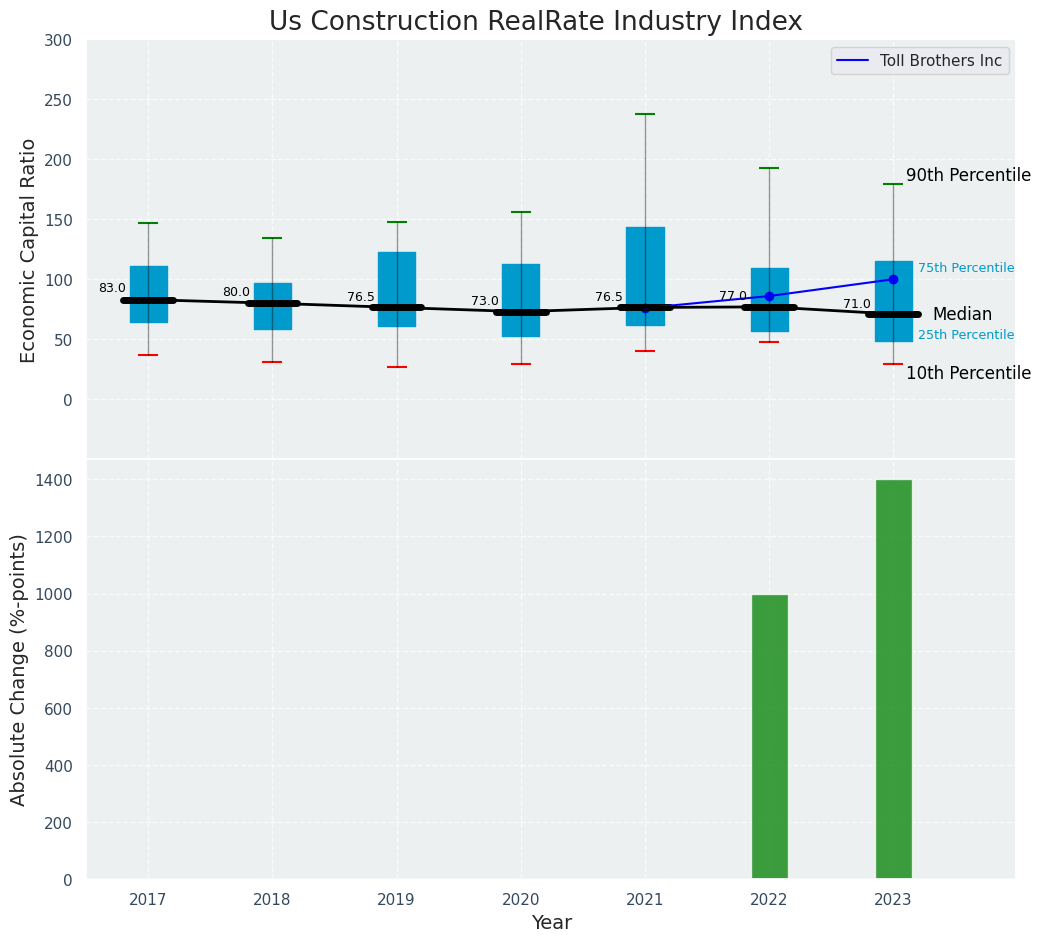The height and width of the screenshot is (942, 1041).
Task: Click the Toll Brothers 2022 blue data point
Action: pos(769,296)
